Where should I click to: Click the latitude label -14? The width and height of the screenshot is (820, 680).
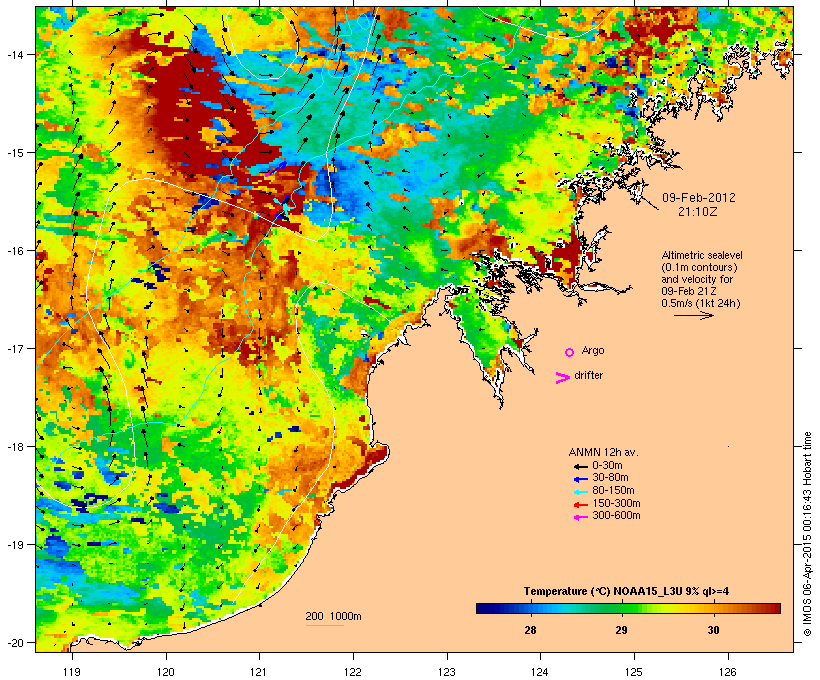[x=14, y=55]
